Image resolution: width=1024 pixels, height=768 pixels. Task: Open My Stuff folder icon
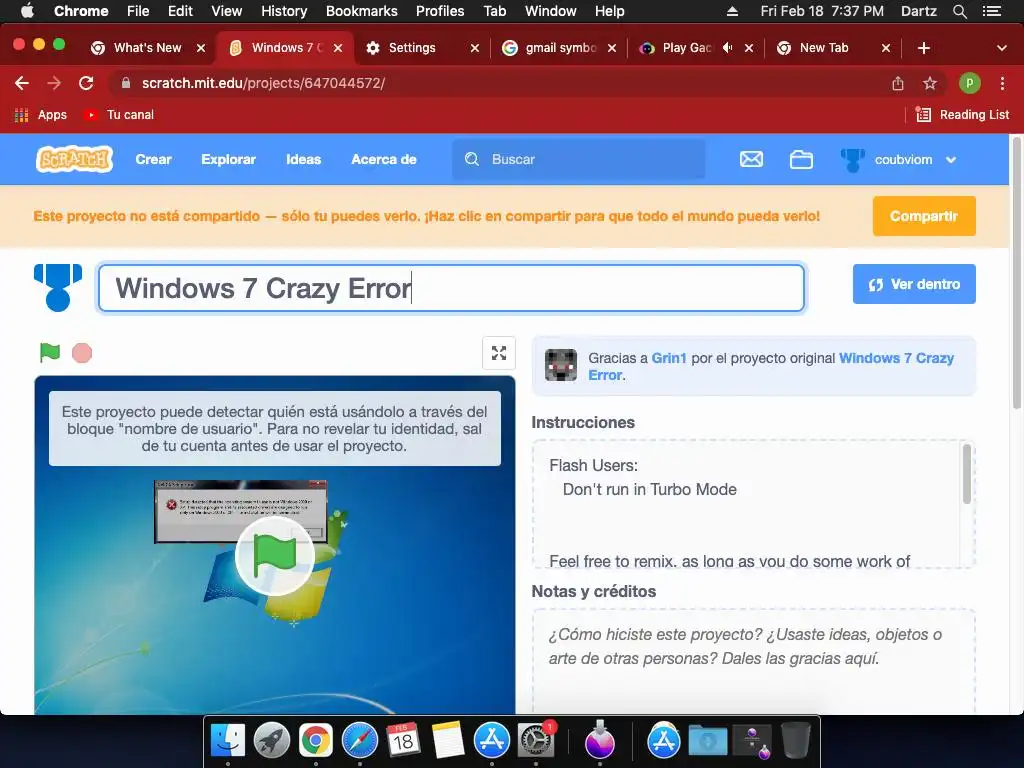[801, 159]
